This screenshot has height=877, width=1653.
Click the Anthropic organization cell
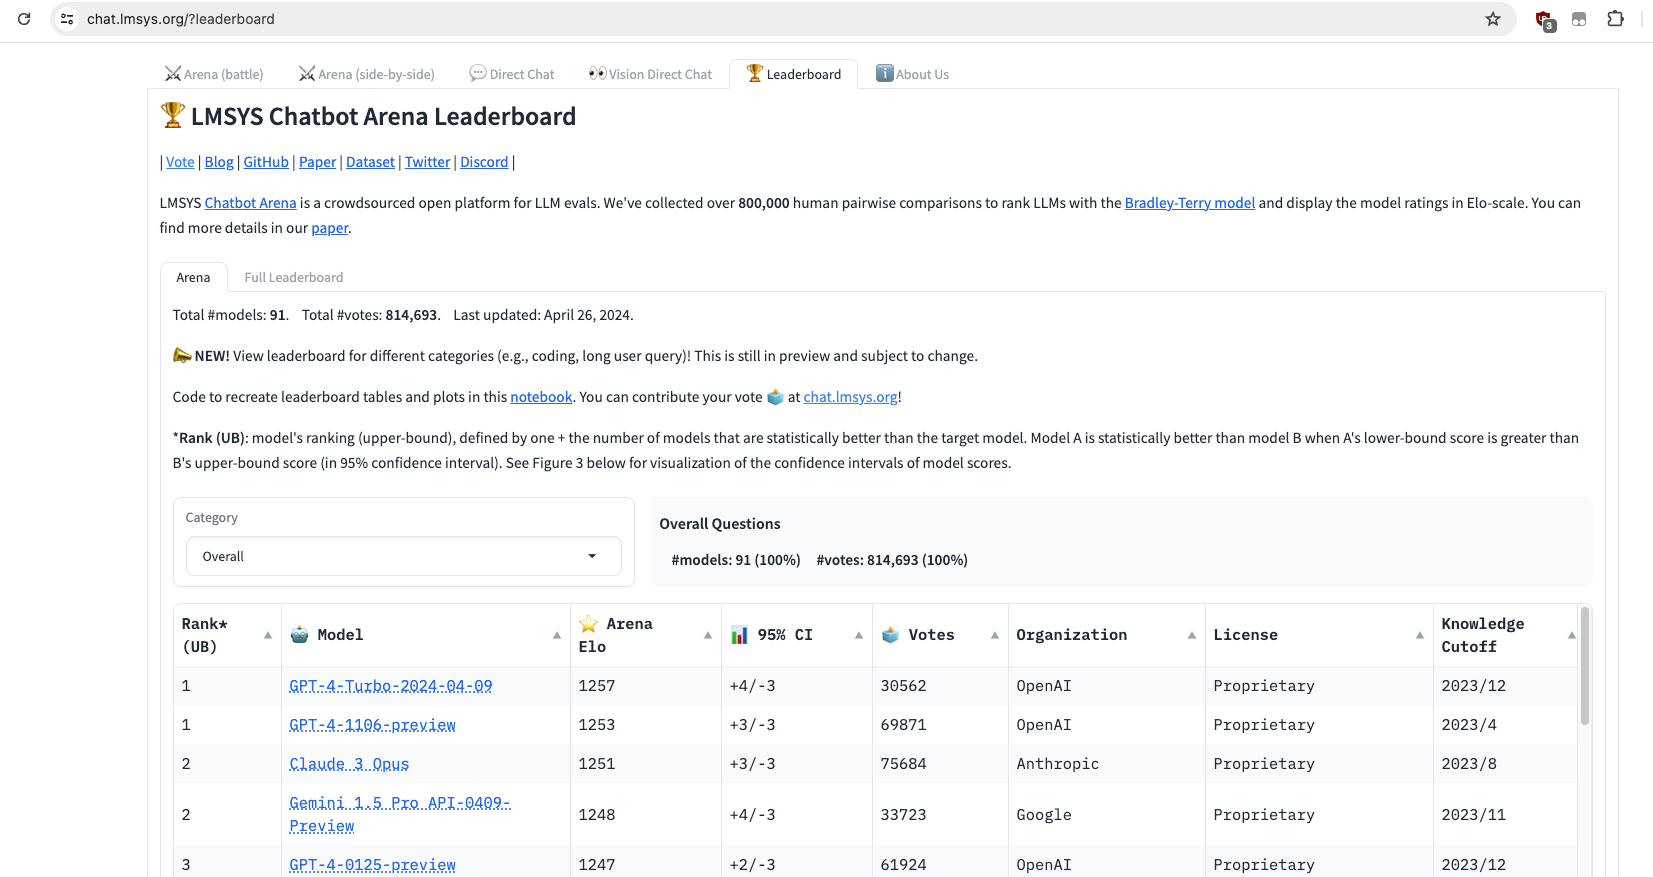coord(1057,764)
